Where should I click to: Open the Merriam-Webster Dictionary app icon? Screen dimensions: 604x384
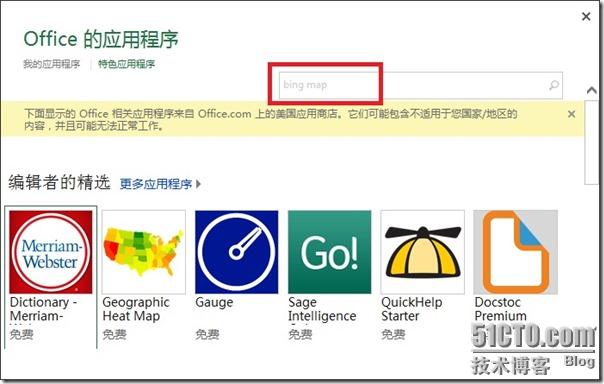click(x=51, y=252)
